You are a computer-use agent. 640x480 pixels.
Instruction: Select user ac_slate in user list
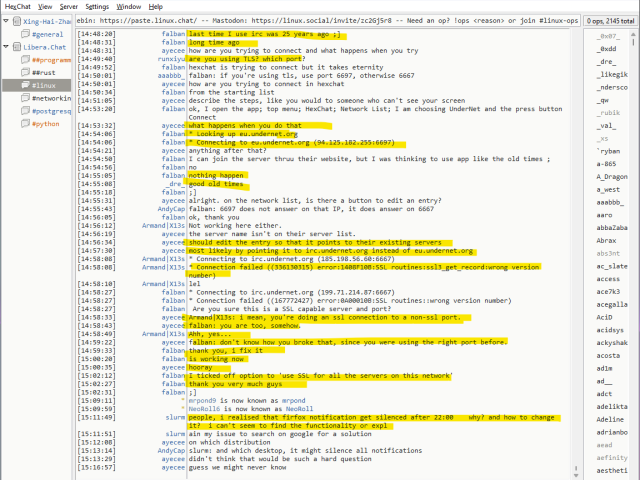[x=612, y=266]
